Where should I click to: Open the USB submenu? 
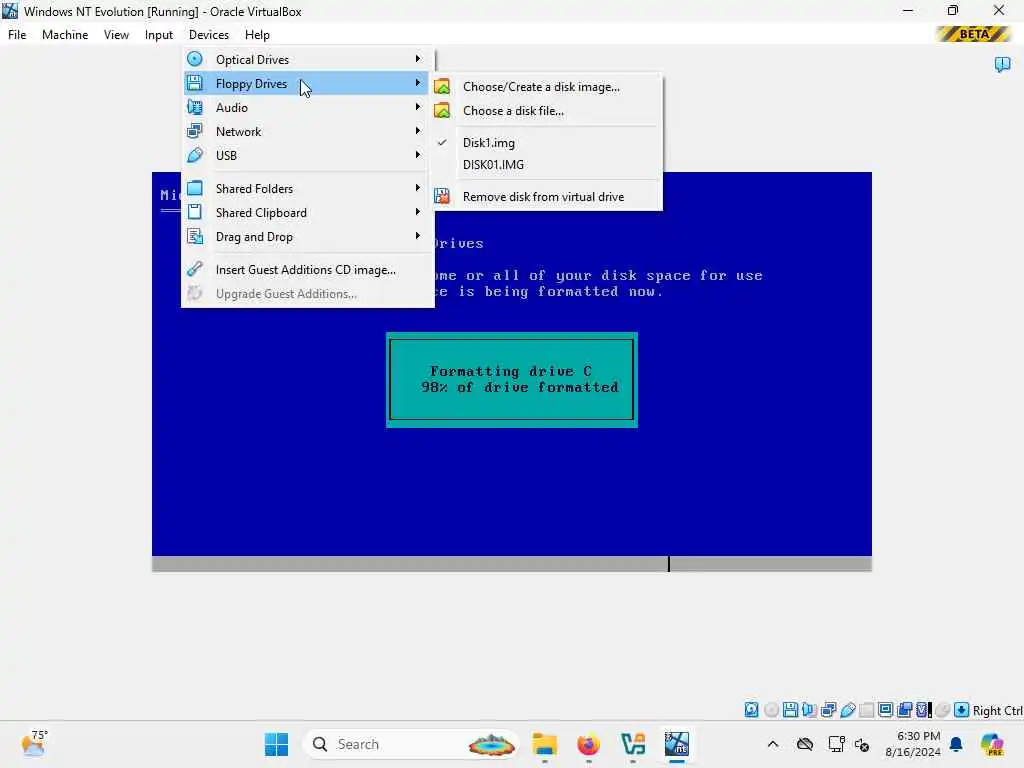[307, 155]
